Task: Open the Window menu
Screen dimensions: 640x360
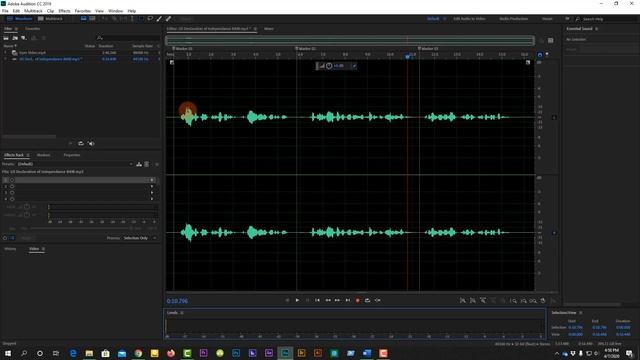Action: click(x=116, y=11)
